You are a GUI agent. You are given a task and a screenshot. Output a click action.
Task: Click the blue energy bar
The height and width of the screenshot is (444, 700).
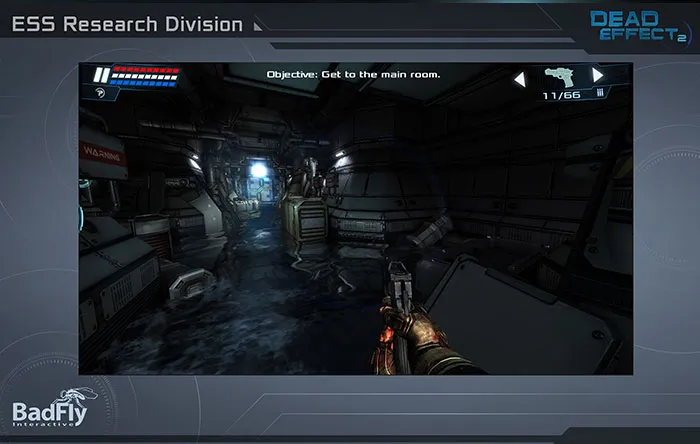click(x=143, y=83)
